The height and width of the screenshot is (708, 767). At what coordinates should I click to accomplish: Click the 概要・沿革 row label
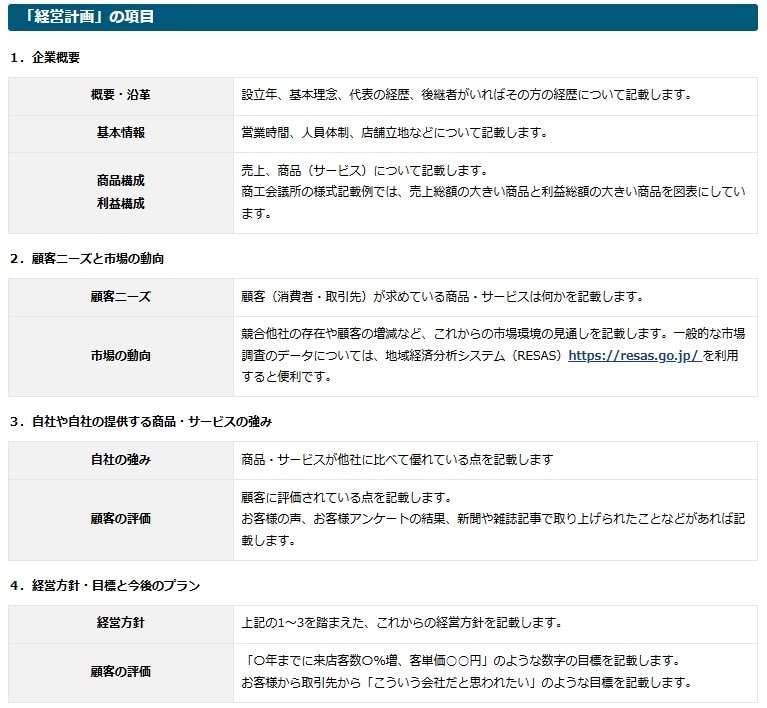point(120,94)
